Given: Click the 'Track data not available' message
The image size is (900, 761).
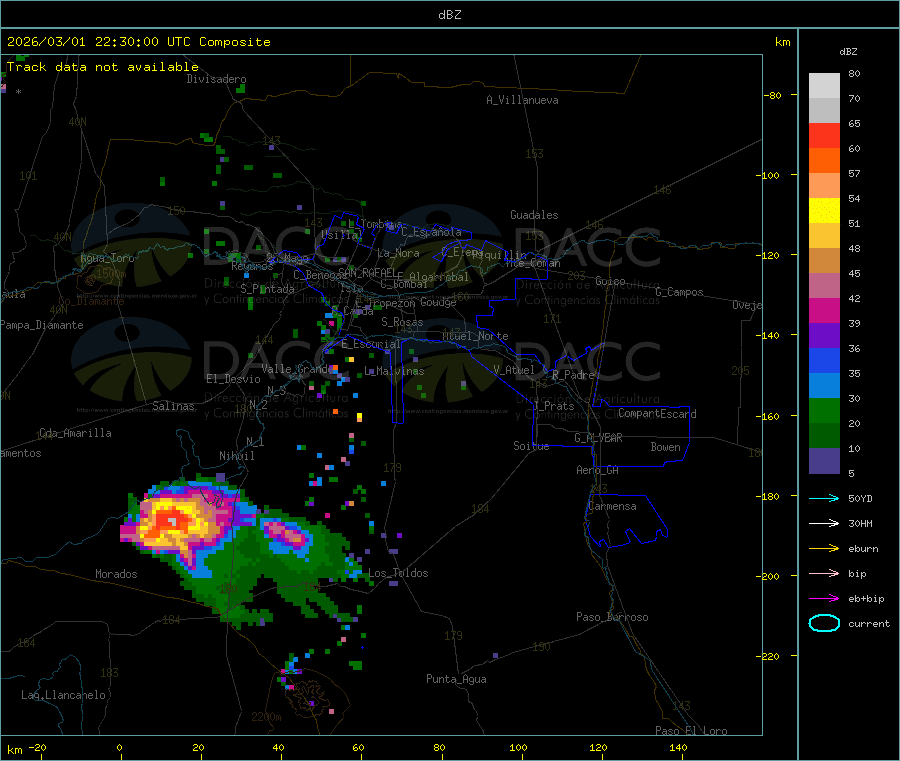Looking at the screenshot, I should pos(103,67).
